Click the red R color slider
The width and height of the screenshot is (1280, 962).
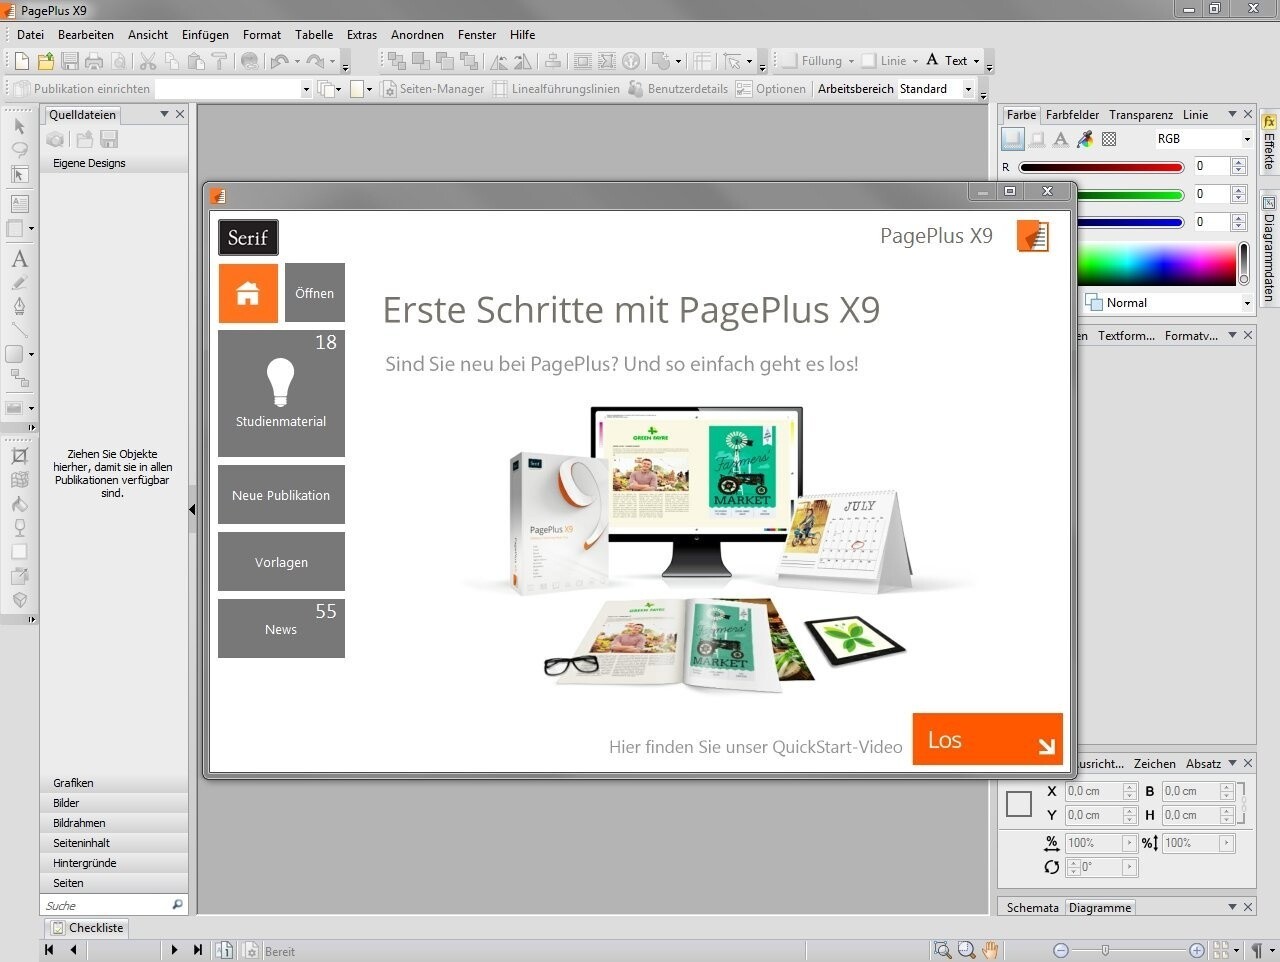pyautogui.click(x=1101, y=167)
